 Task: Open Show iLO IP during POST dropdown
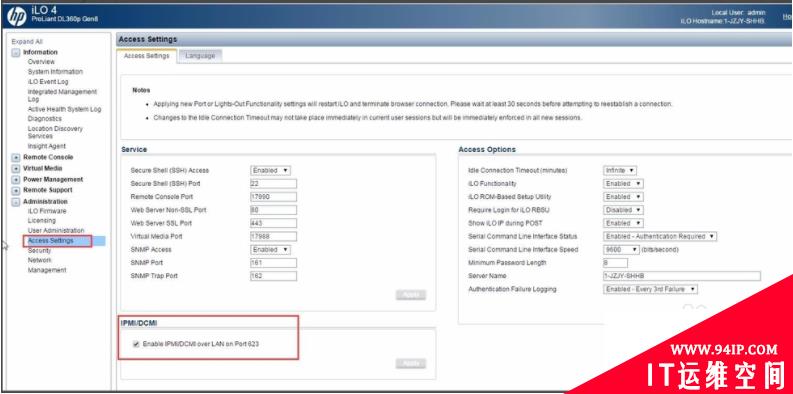click(623, 223)
